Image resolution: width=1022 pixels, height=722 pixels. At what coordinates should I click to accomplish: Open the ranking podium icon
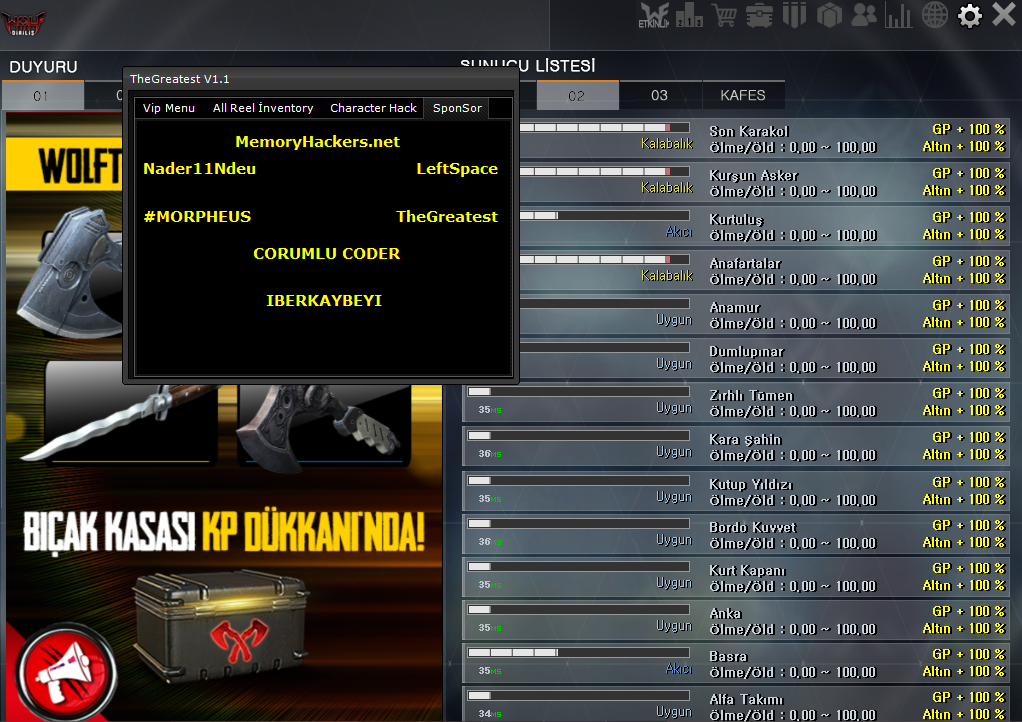[x=689, y=14]
